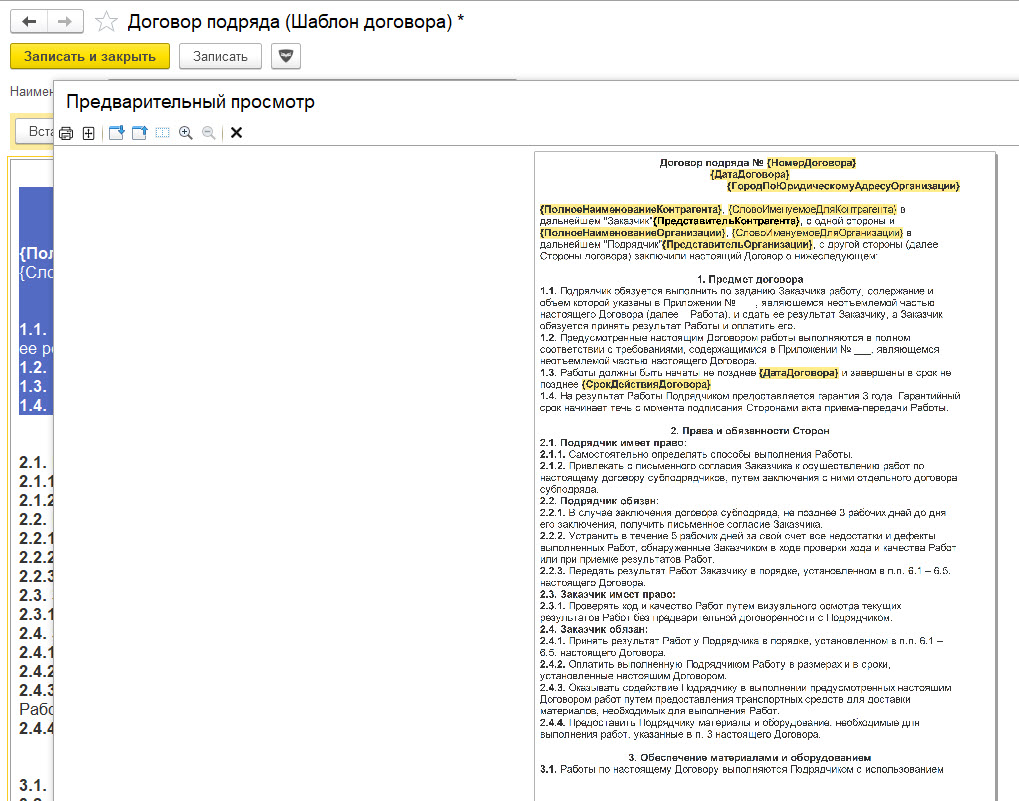Image resolution: width=1019 pixels, height=801 pixels.
Task: Click clause number 1.1. in the preview
Action: [548, 291]
